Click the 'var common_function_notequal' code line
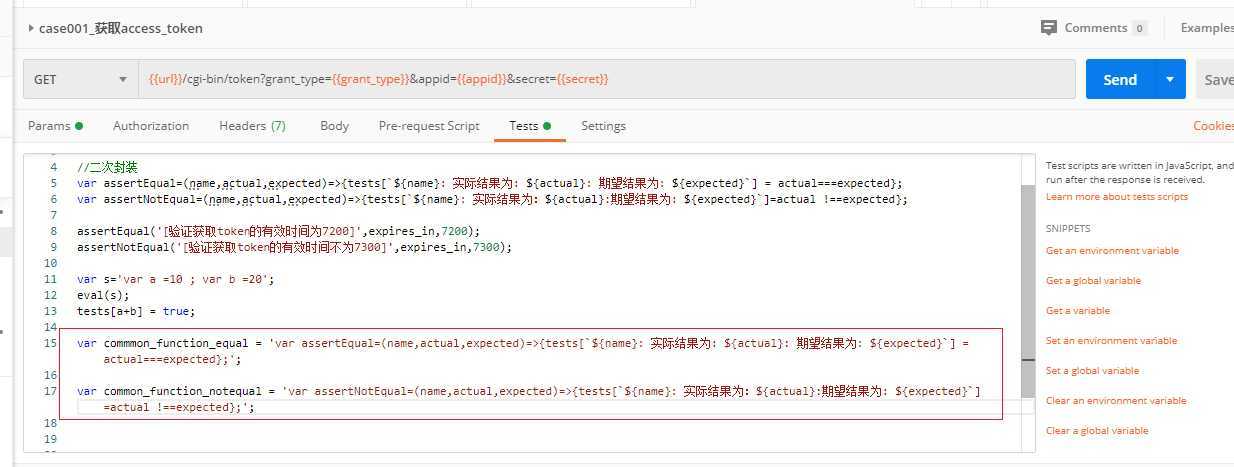 point(529,399)
